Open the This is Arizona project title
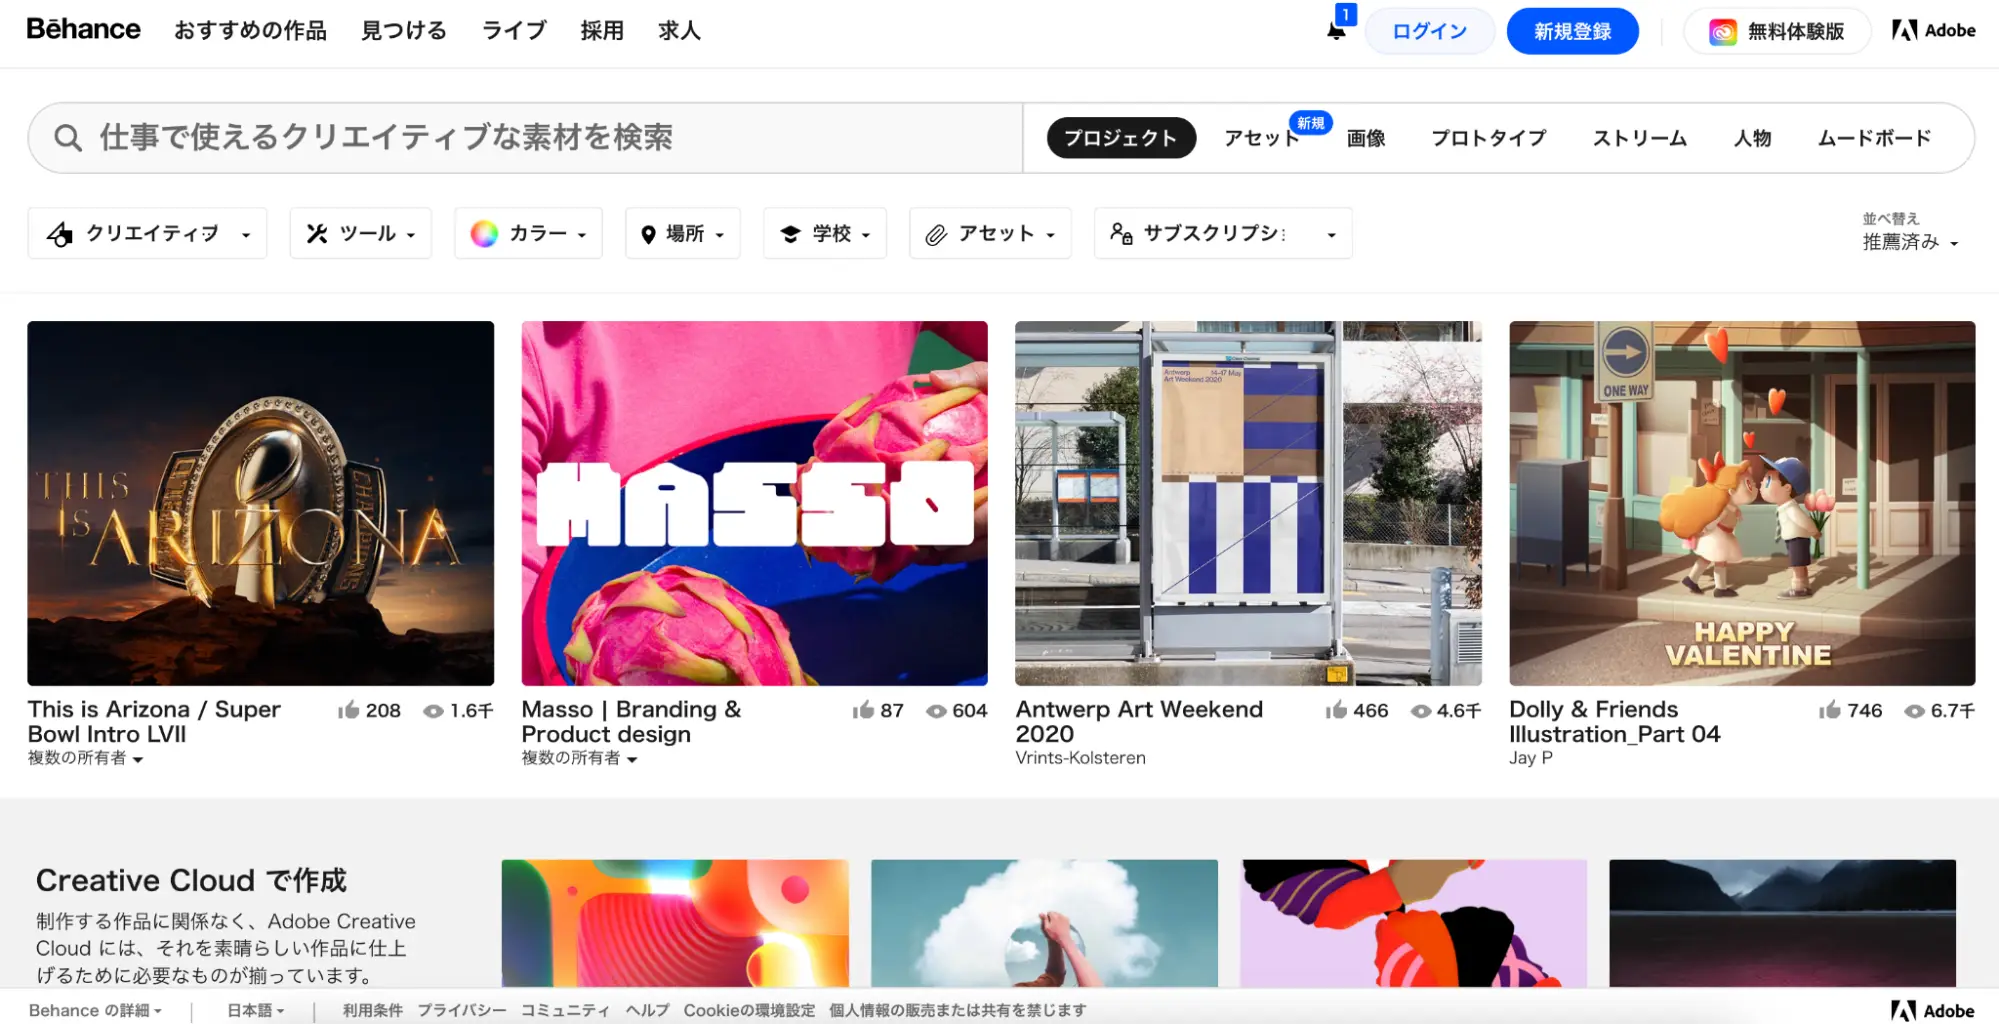 pos(154,721)
